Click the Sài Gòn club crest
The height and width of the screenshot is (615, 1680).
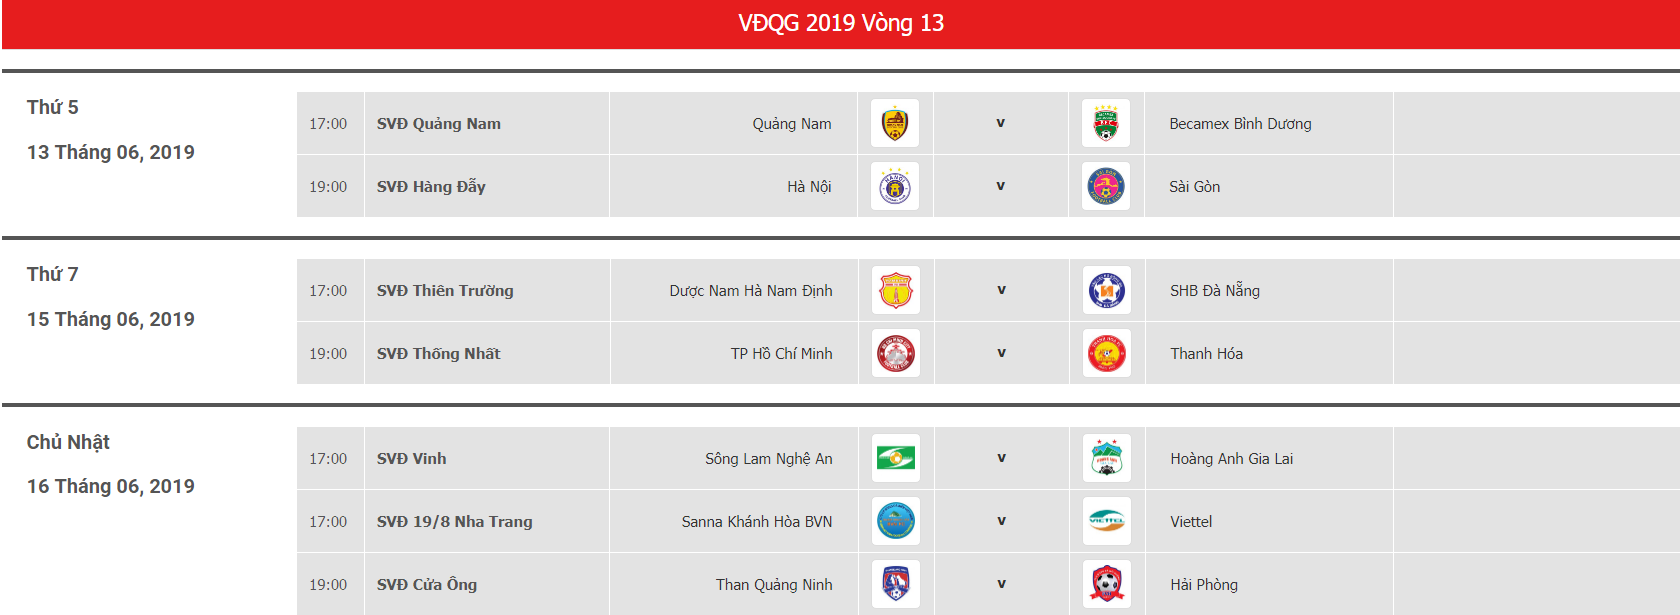[1105, 187]
